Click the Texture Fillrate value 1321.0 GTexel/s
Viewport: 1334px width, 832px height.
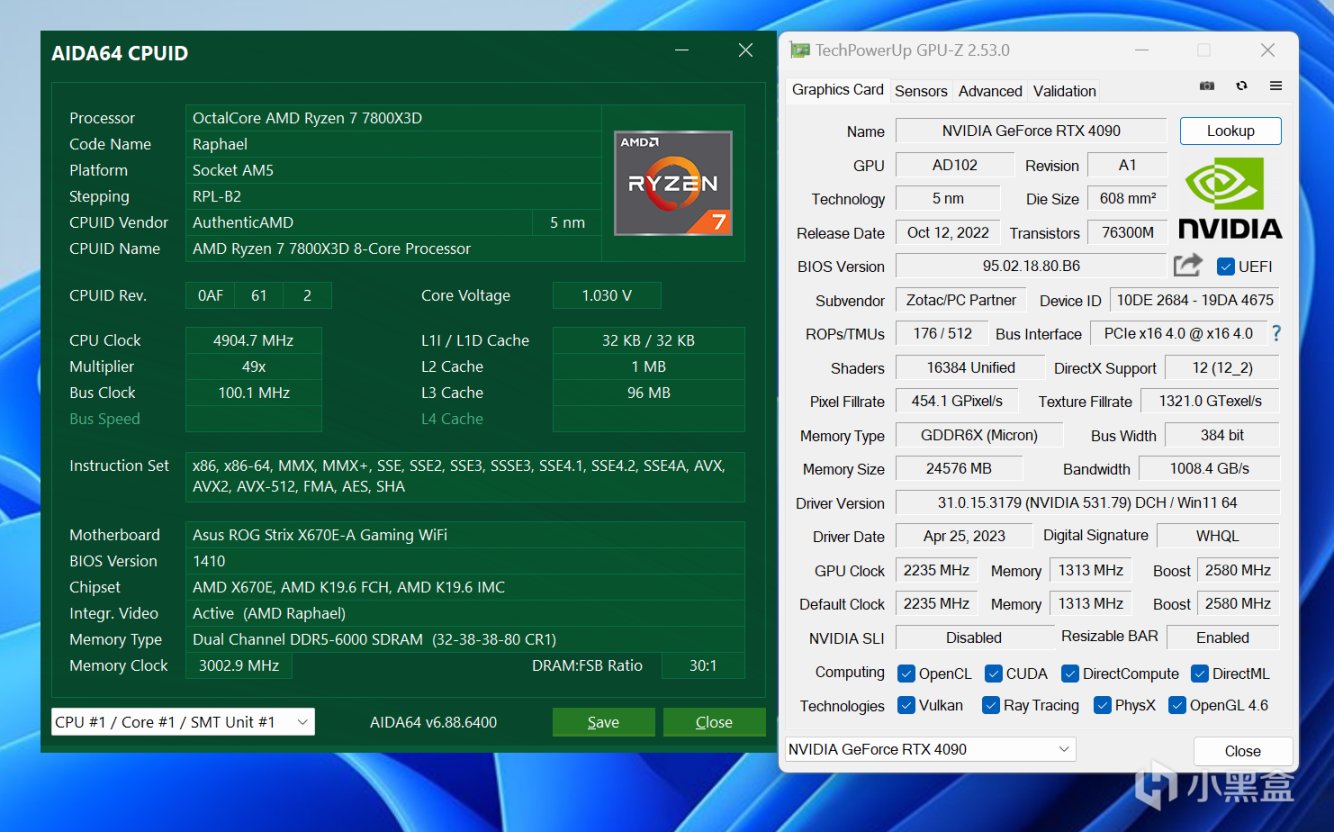point(1210,401)
